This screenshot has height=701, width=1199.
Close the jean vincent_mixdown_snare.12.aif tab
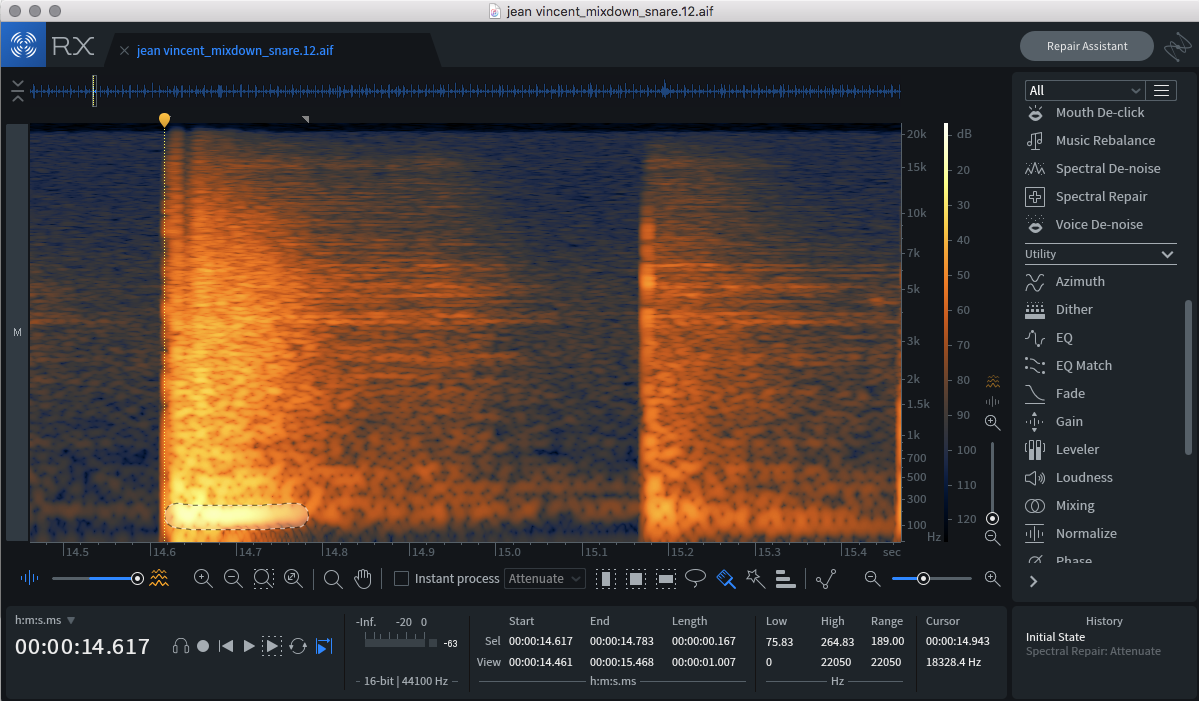(x=124, y=50)
